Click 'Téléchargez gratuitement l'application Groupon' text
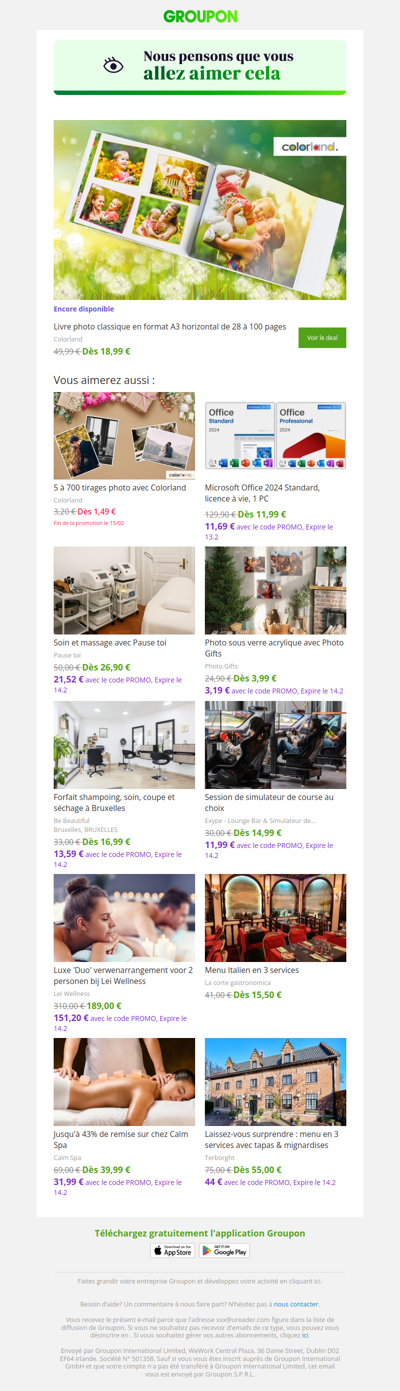Image resolution: width=400 pixels, height=1391 pixels. [200, 1233]
